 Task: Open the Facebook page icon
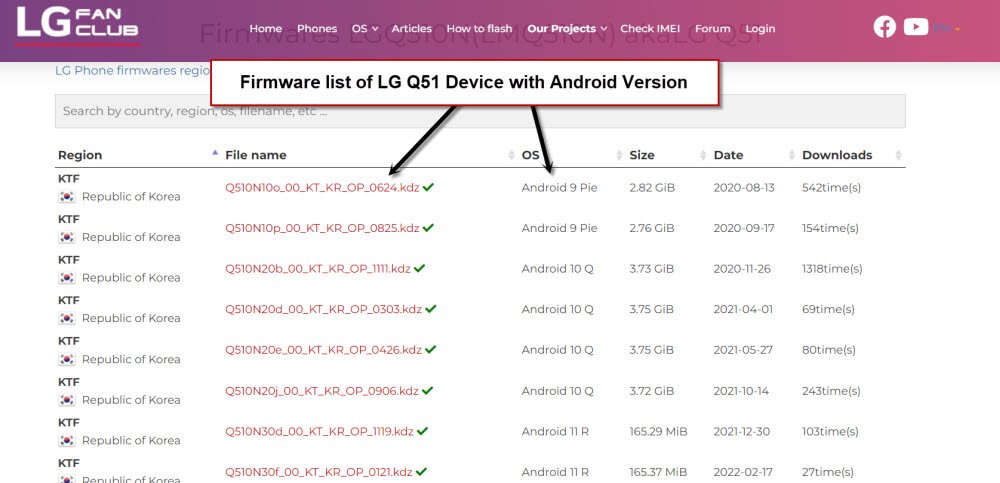point(885,27)
